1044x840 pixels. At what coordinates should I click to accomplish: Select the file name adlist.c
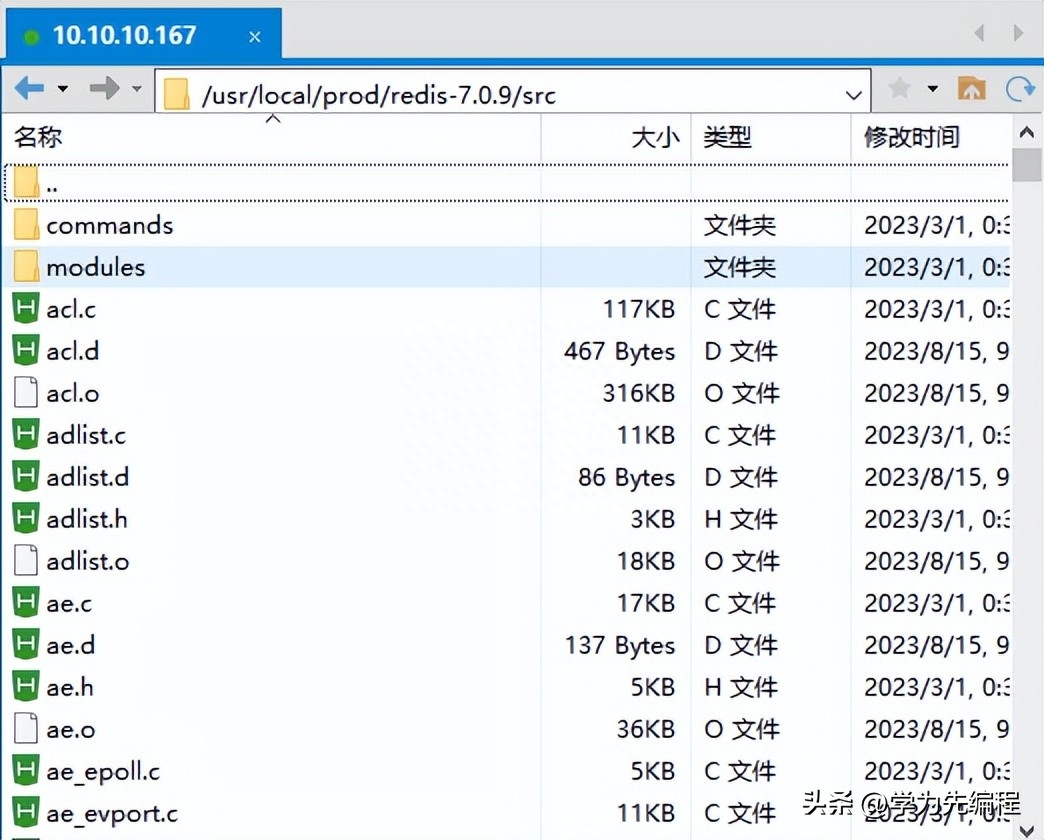pyautogui.click(x=86, y=435)
